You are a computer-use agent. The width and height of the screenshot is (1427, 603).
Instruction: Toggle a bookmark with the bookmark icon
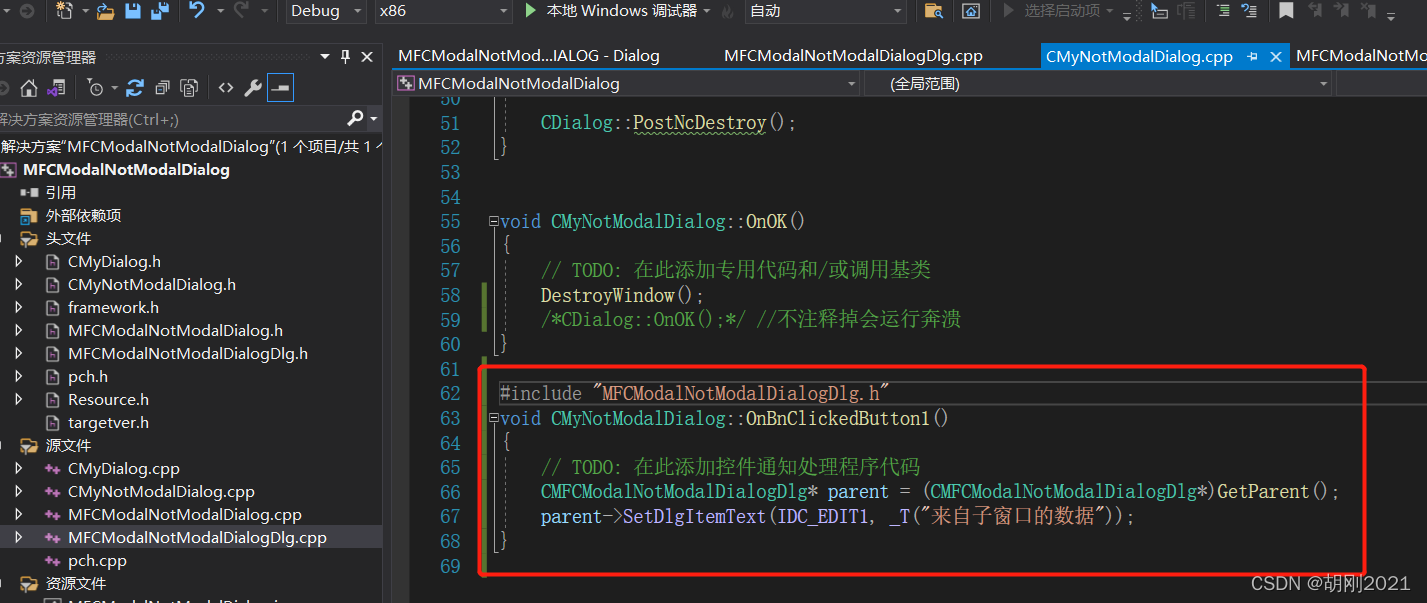point(1286,11)
